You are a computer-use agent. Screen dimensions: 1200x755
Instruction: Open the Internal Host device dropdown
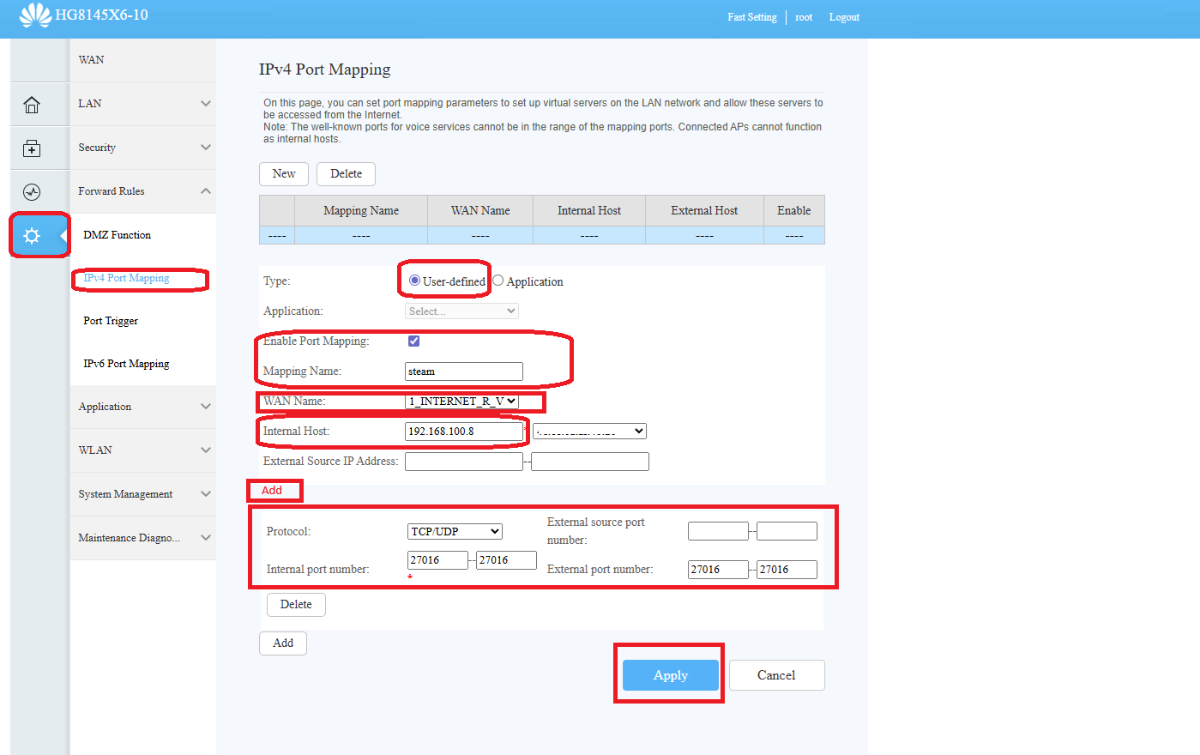pos(590,431)
